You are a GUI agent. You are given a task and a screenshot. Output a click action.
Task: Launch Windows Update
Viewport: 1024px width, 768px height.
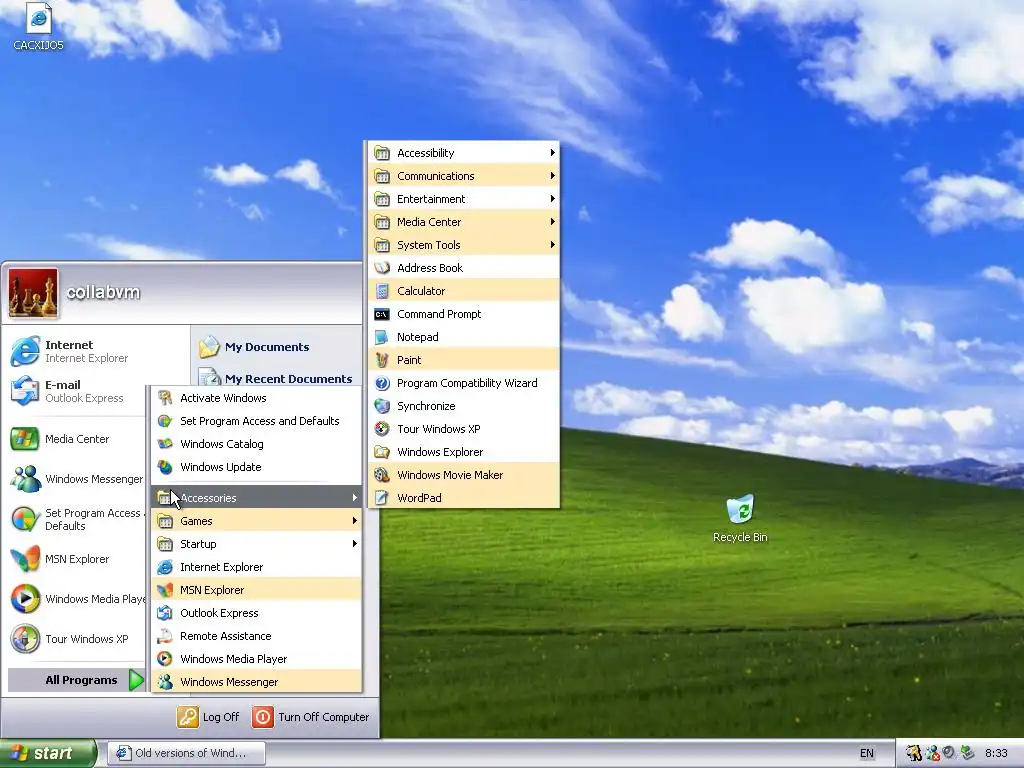257,467
